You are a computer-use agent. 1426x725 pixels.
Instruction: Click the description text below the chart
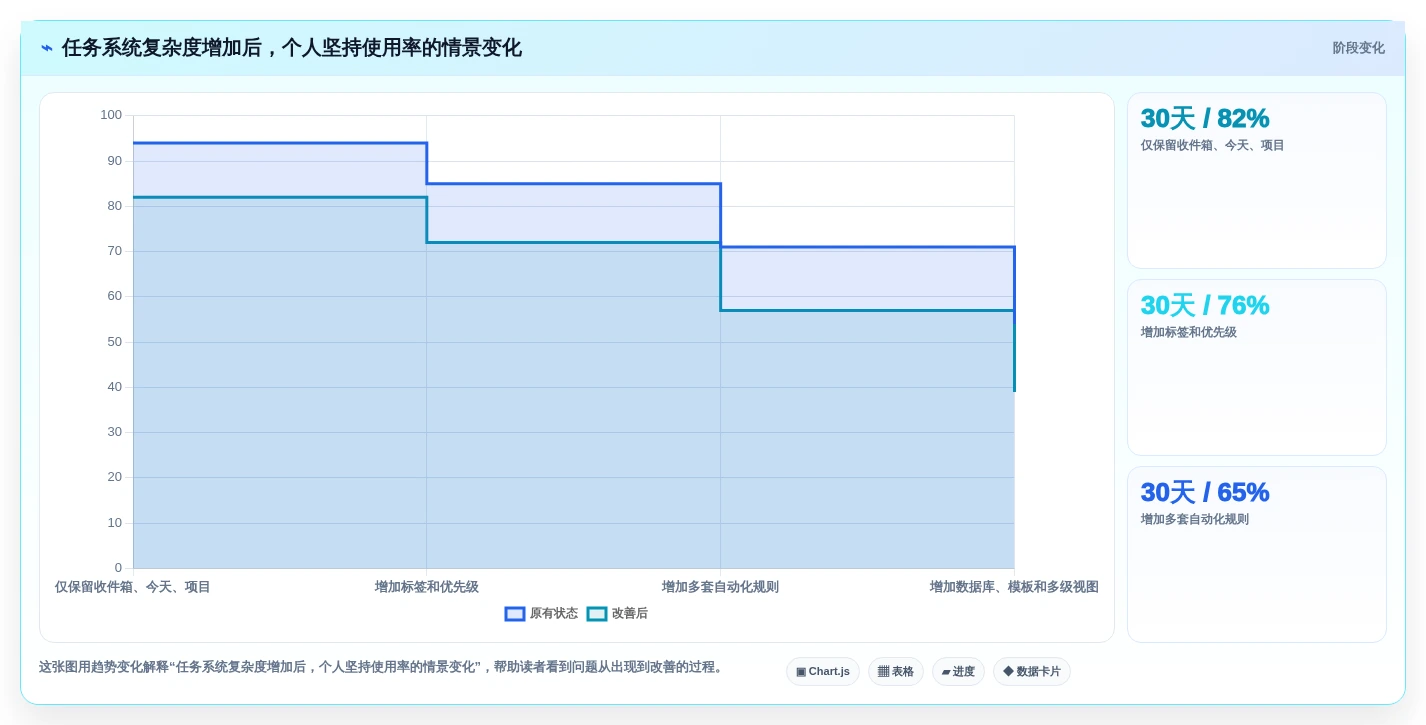[383, 667]
